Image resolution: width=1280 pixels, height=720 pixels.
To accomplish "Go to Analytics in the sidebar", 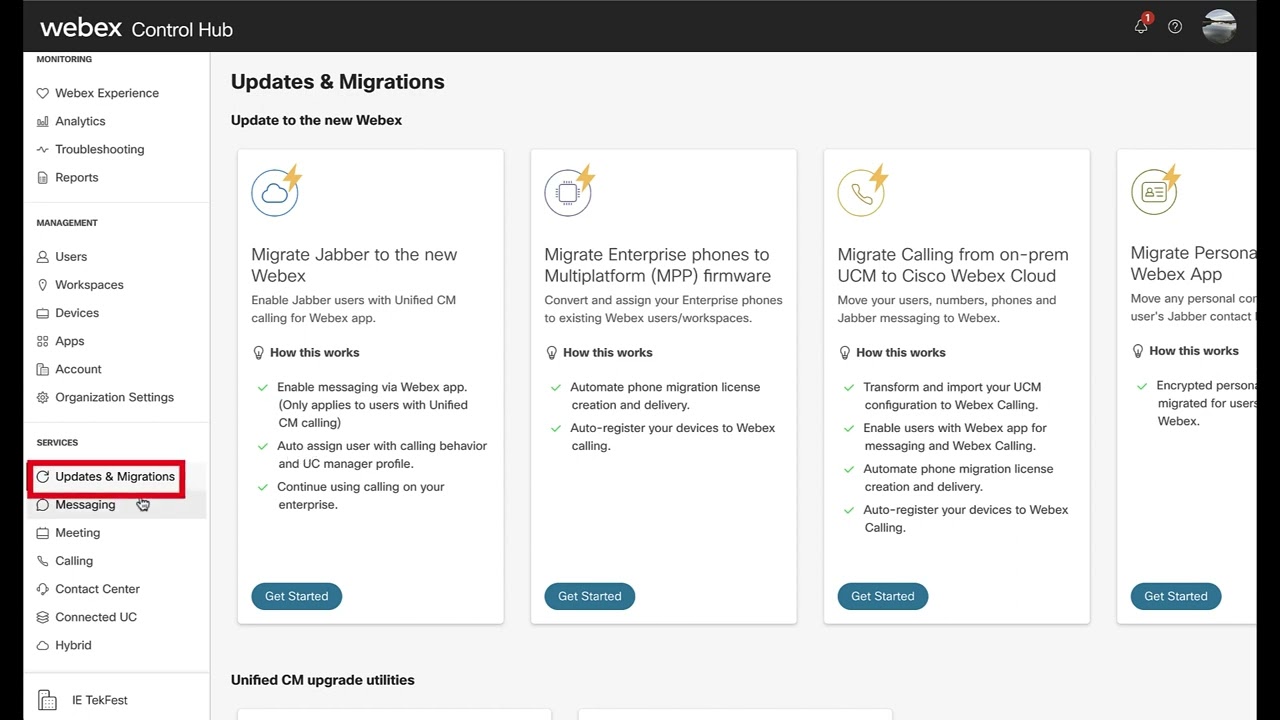I will tap(80, 121).
